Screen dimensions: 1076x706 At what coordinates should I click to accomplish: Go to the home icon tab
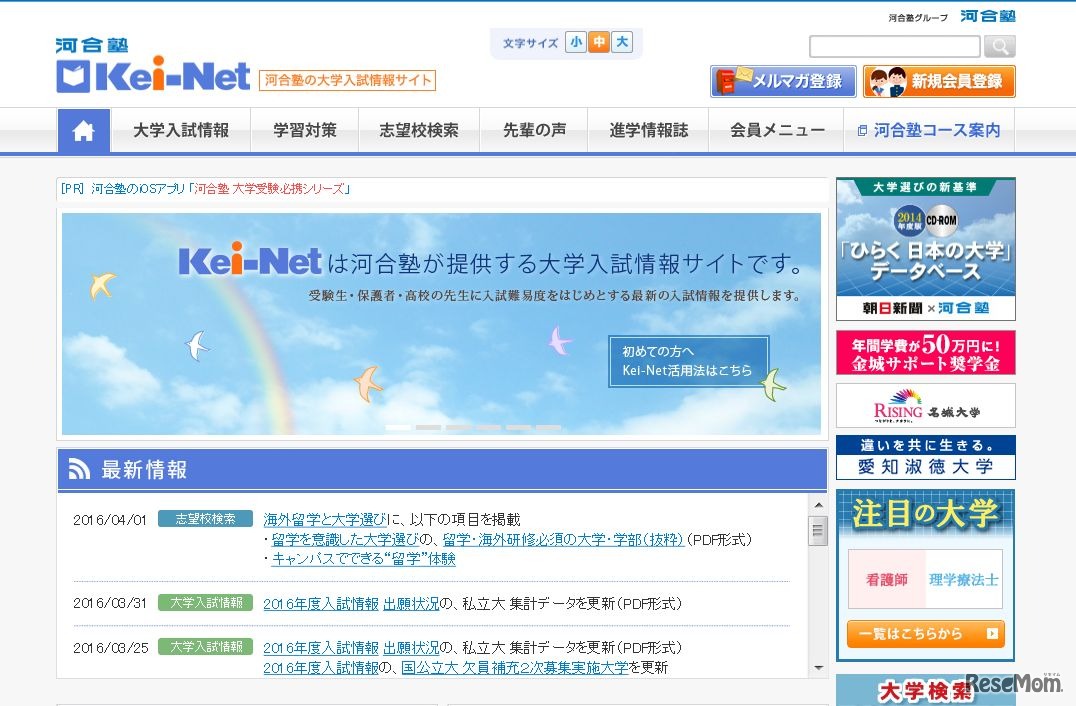tap(84, 130)
